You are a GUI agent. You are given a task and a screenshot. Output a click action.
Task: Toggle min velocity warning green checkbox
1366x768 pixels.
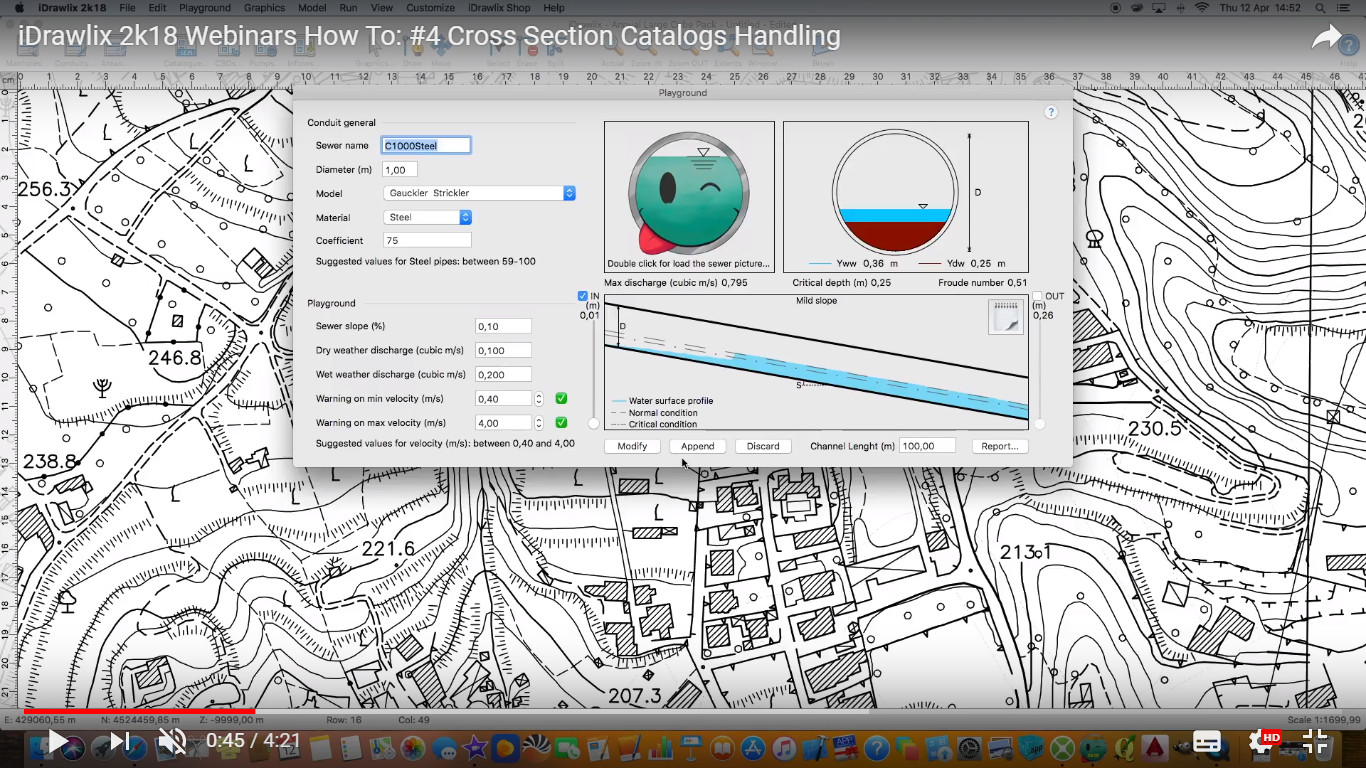[561, 398]
